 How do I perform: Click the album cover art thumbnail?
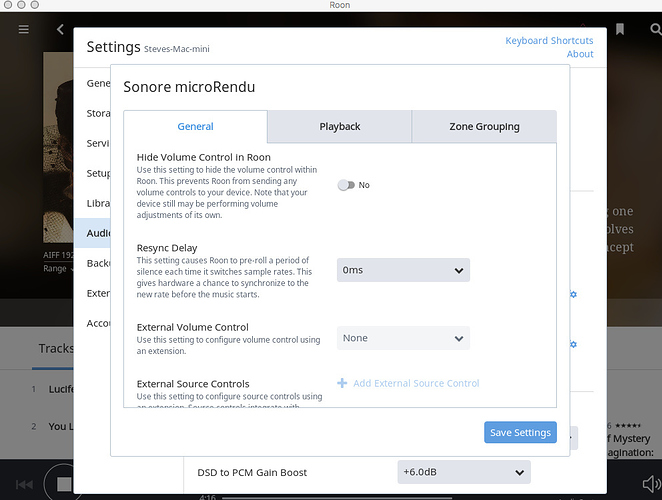coord(58,147)
